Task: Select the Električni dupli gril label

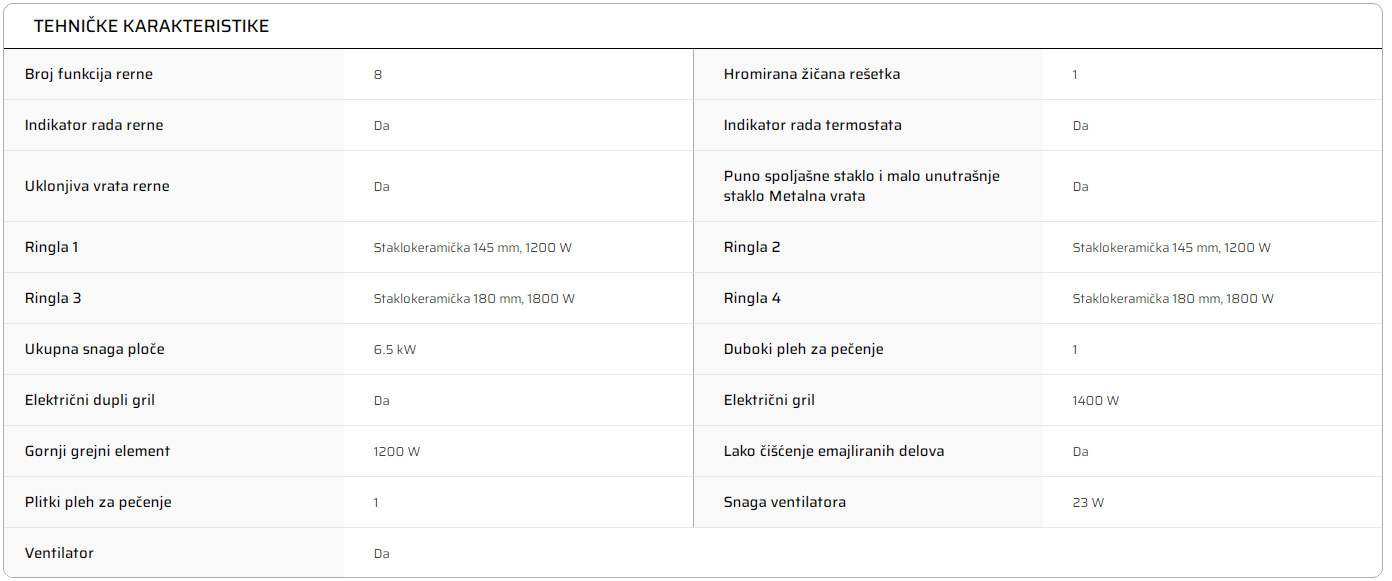Action: tap(90, 400)
